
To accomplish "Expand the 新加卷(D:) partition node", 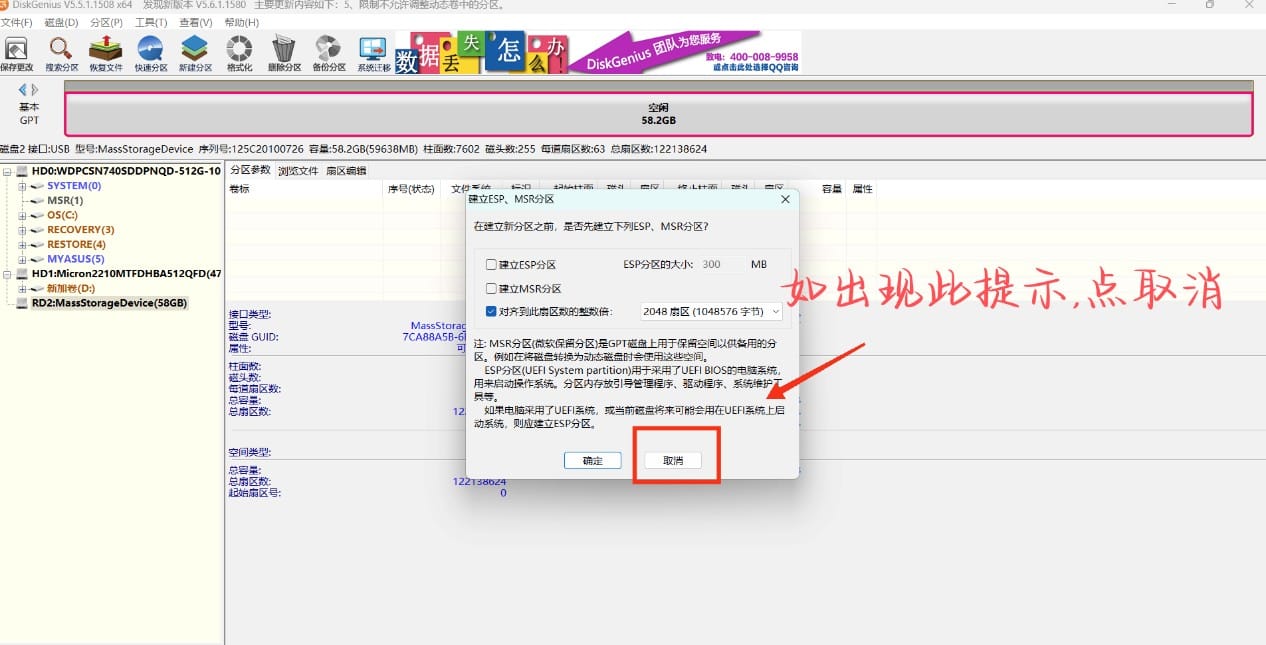I will [22, 288].
